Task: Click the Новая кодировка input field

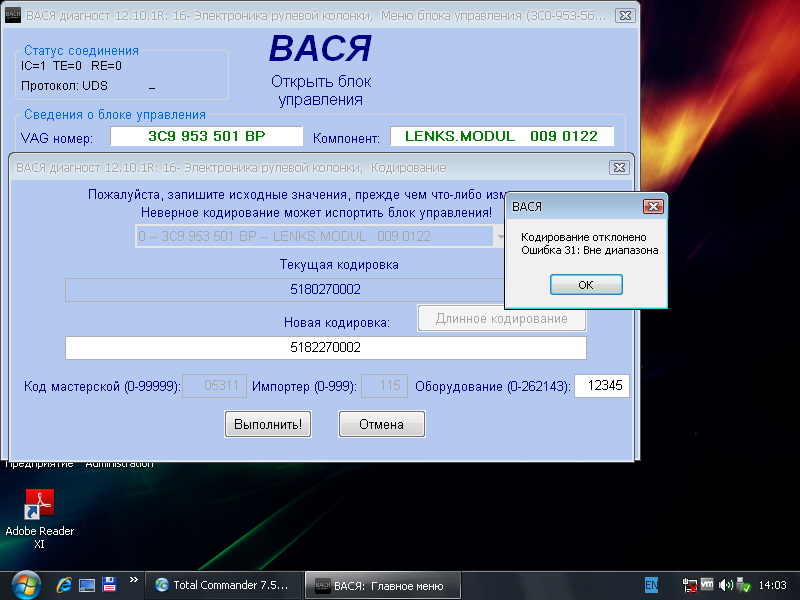Action: [325, 348]
